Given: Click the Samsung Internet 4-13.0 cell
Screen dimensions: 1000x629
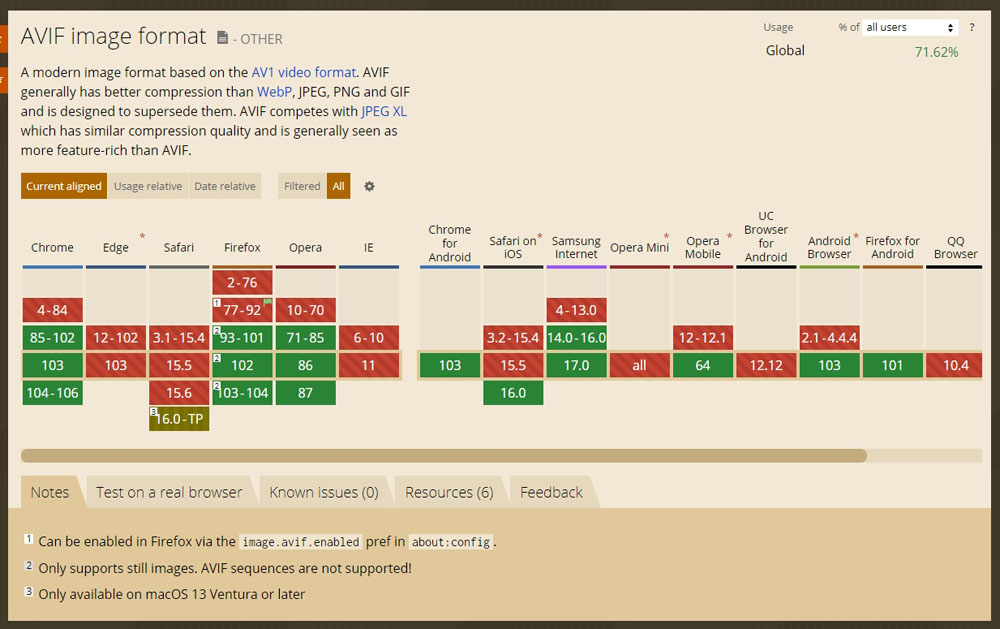Looking at the screenshot, I should coord(576,310).
